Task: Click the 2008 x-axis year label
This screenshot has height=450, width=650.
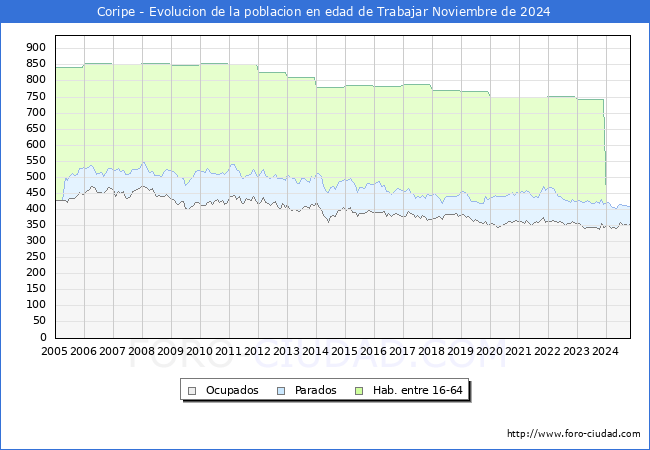Action: [x=141, y=351]
